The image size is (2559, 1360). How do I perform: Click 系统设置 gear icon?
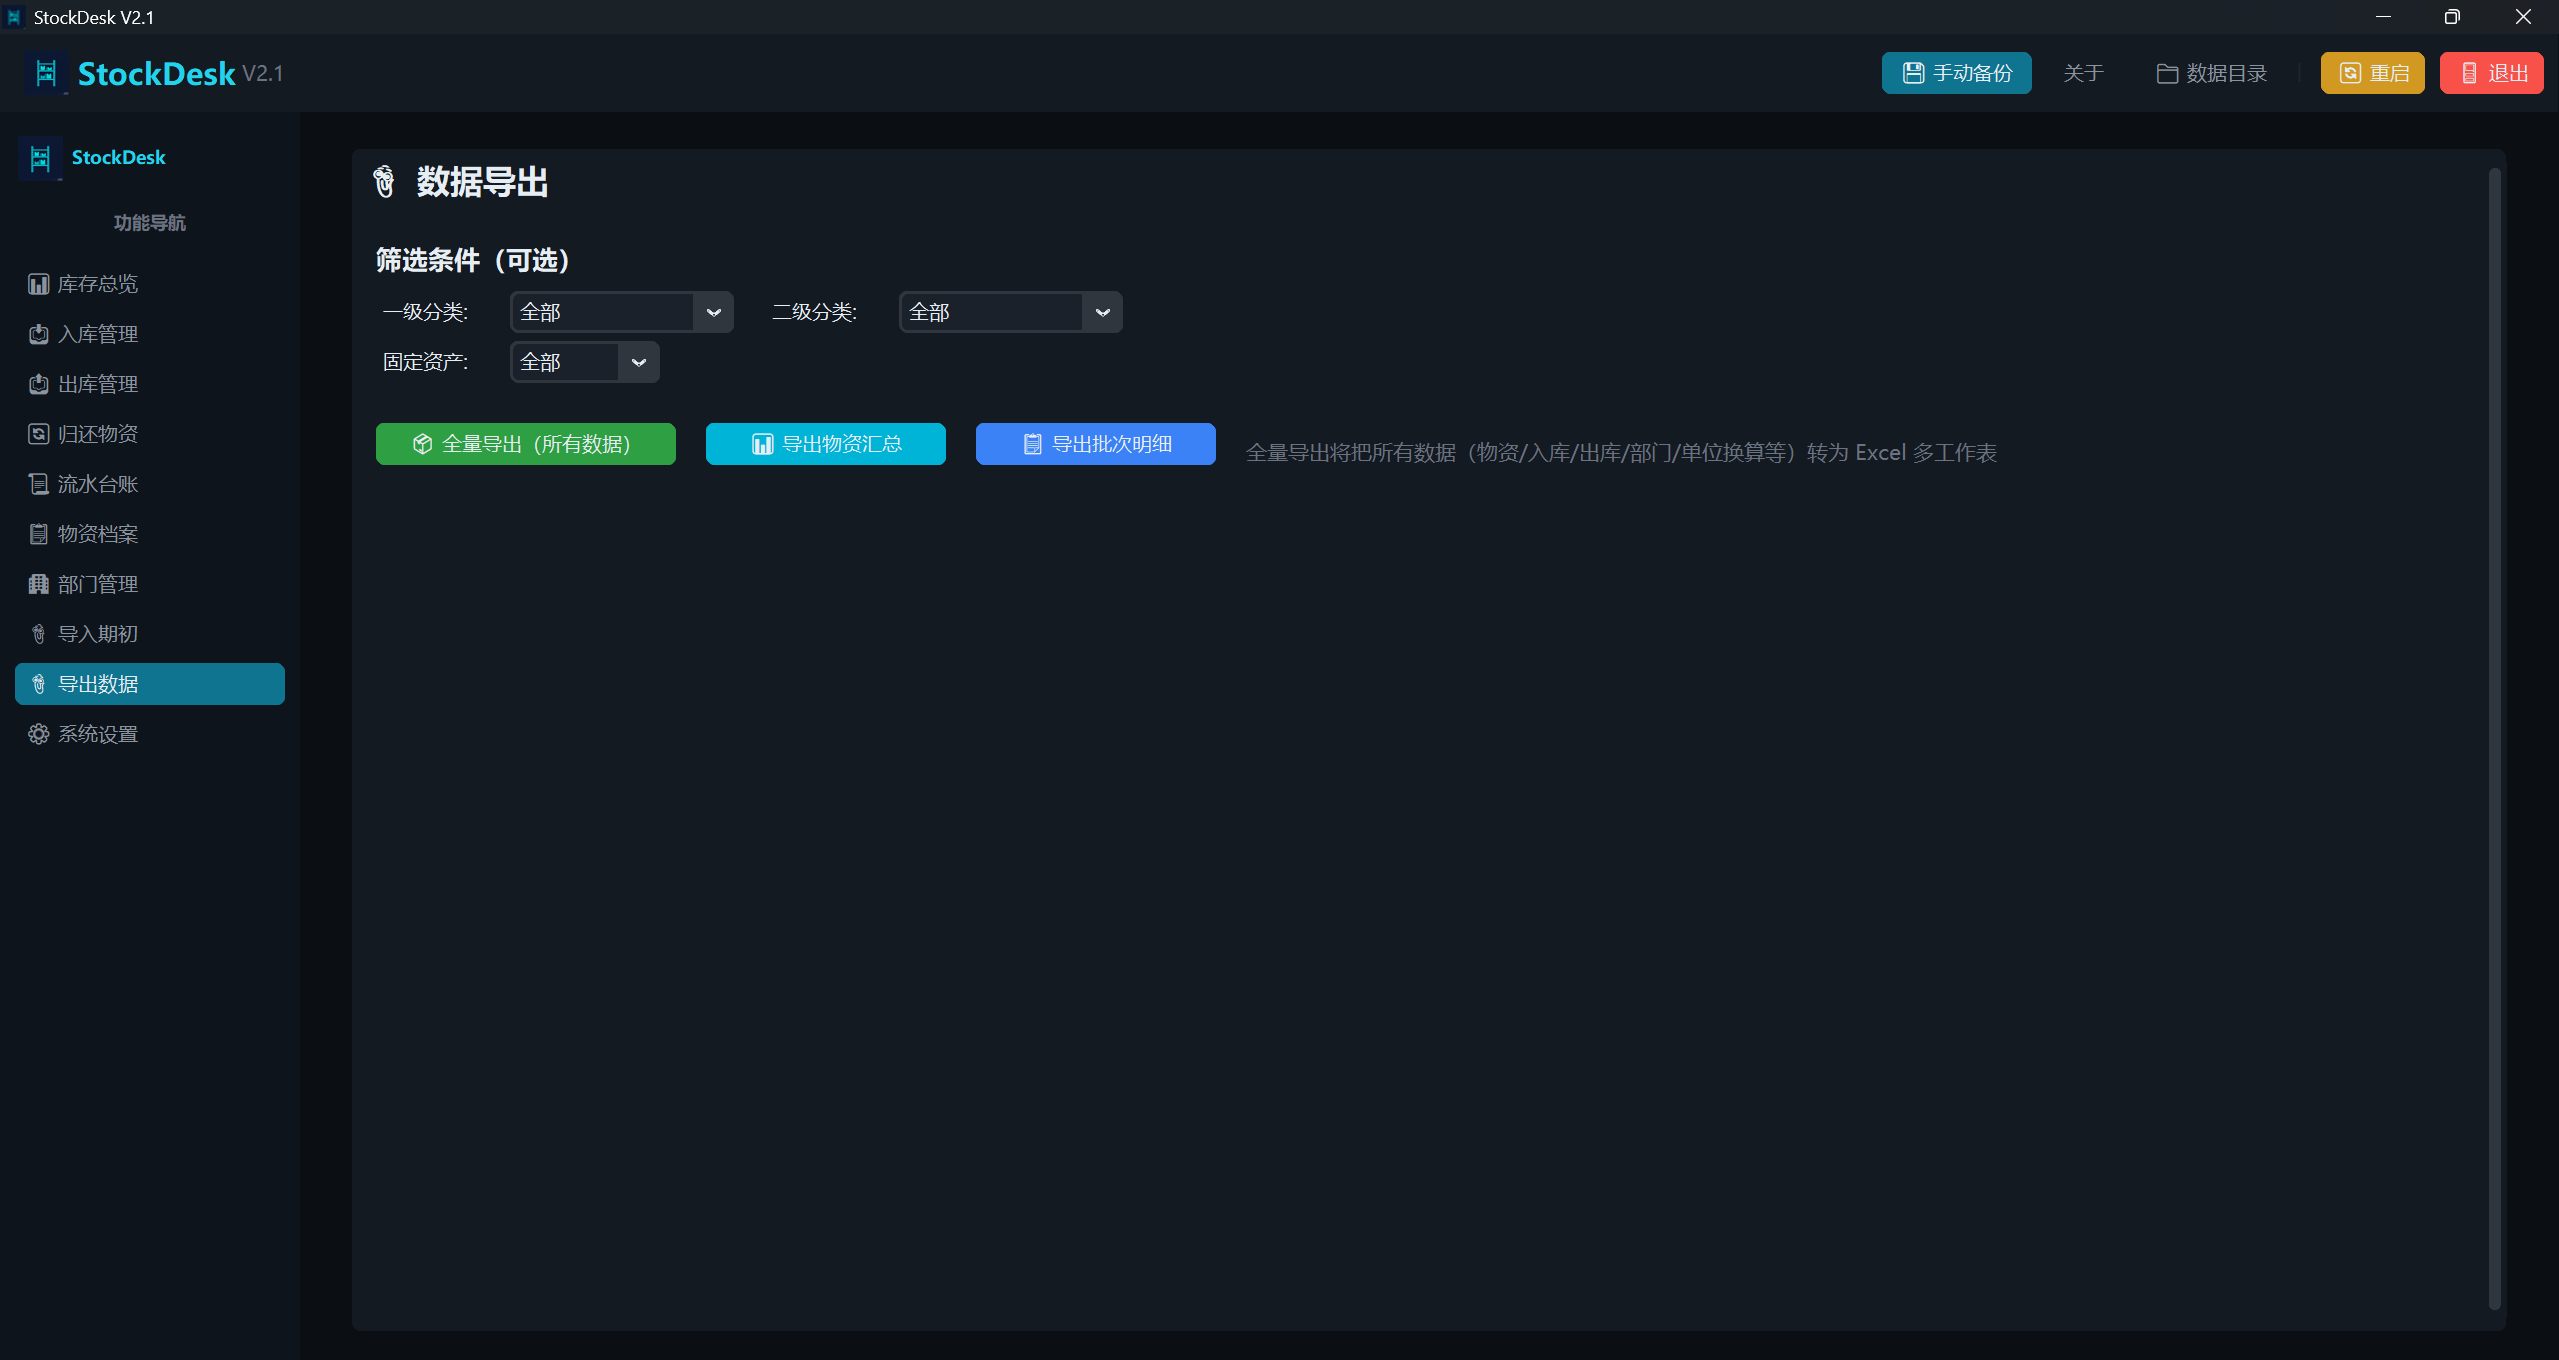pos(38,734)
